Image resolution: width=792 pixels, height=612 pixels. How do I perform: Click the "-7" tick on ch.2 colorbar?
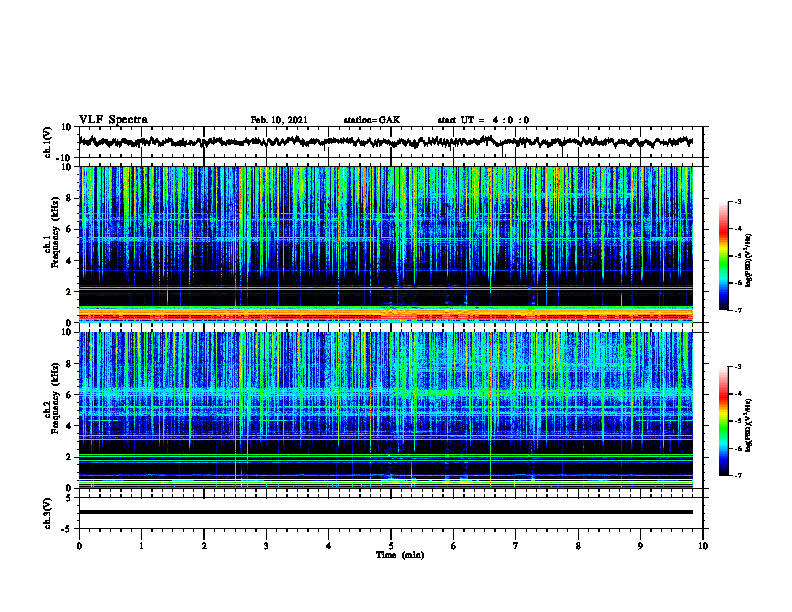pyautogui.click(x=738, y=476)
